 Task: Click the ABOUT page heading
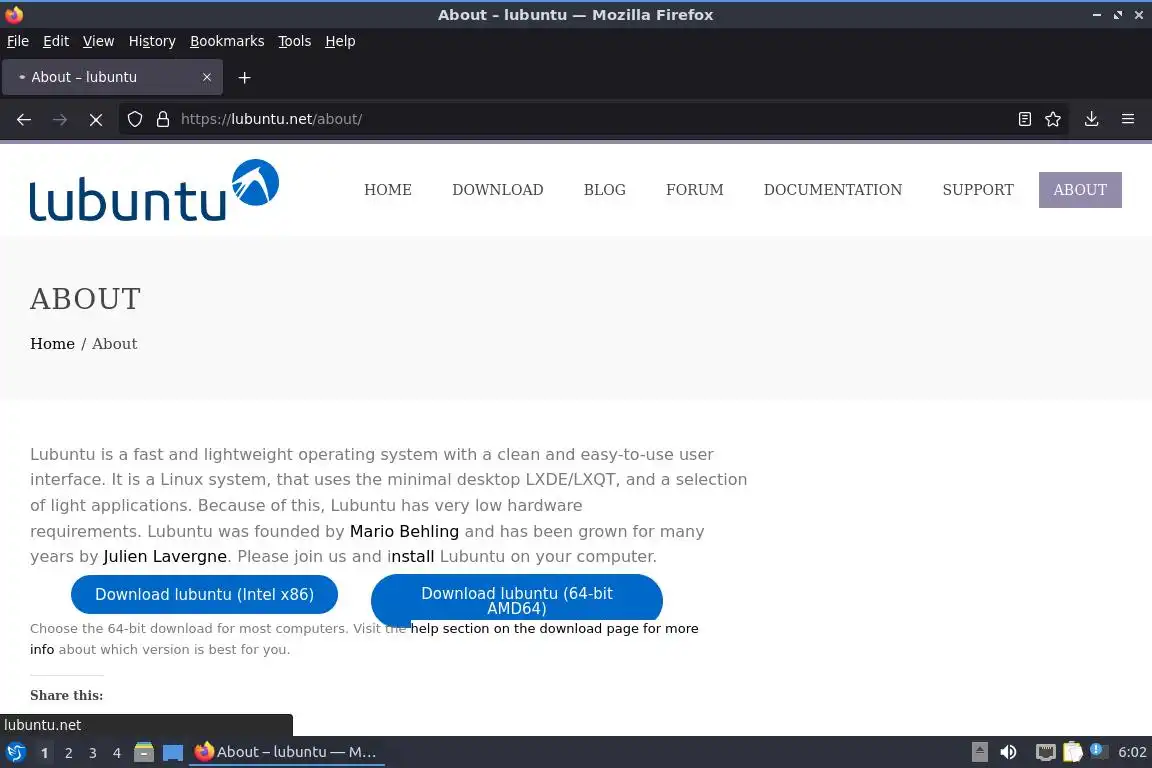85,299
